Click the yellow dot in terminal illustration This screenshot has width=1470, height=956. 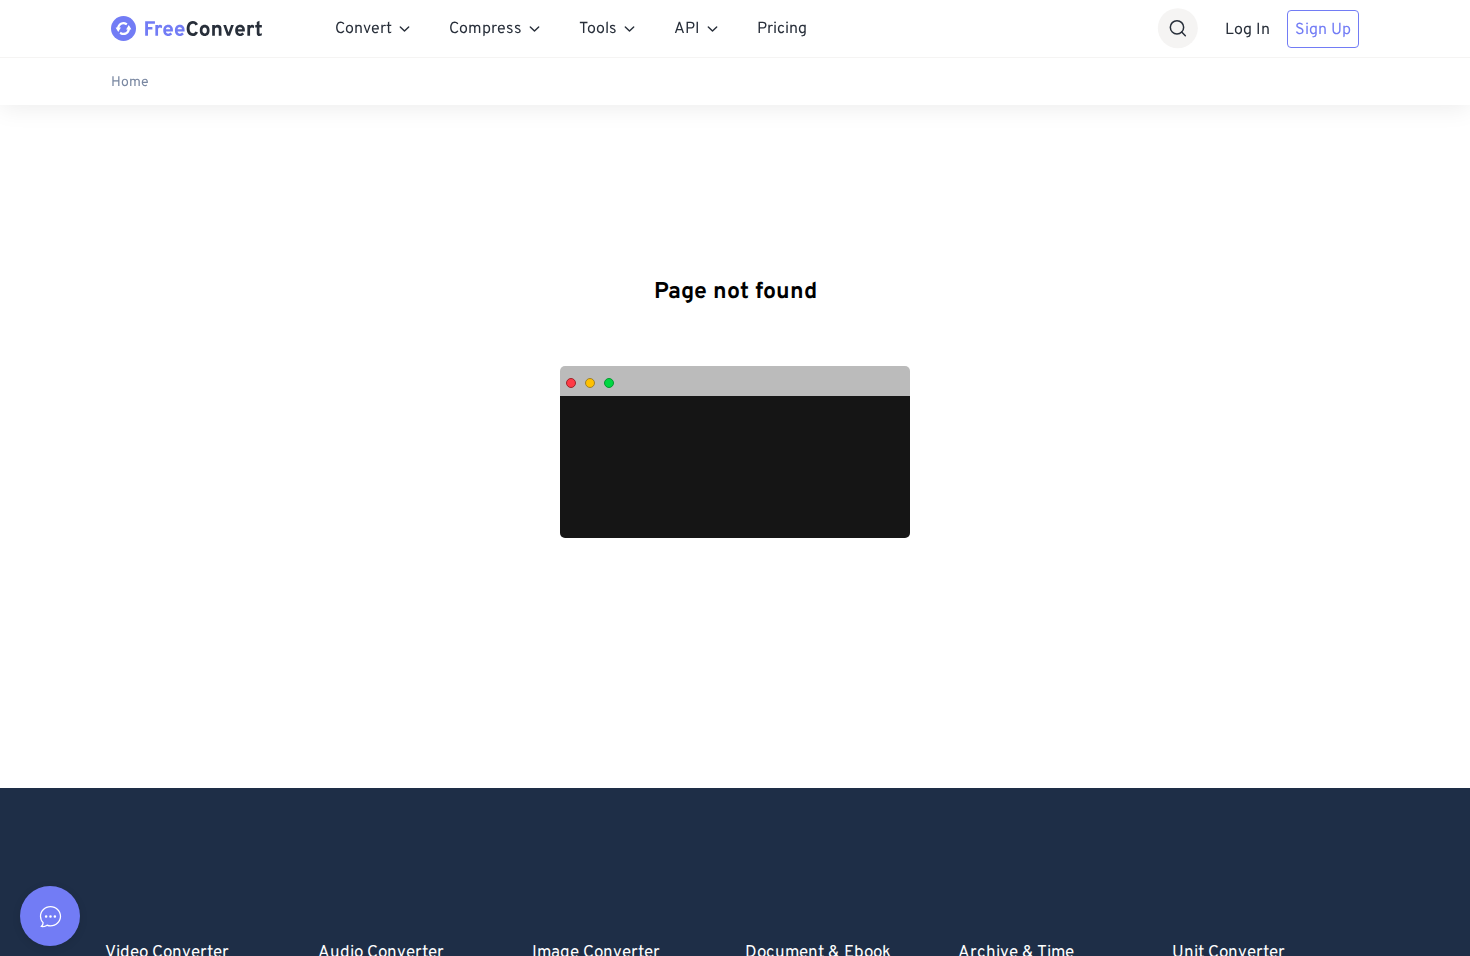pyautogui.click(x=590, y=383)
